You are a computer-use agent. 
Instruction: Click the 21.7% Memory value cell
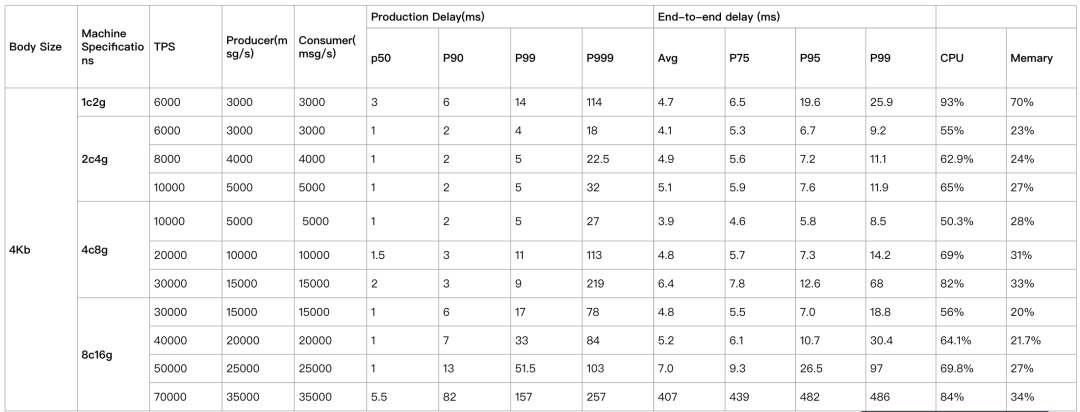click(x=1040, y=340)
